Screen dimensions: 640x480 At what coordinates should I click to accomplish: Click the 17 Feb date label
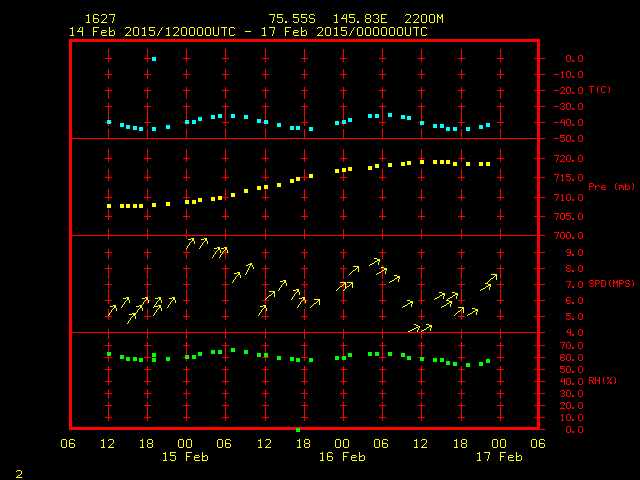pos(498,457)
